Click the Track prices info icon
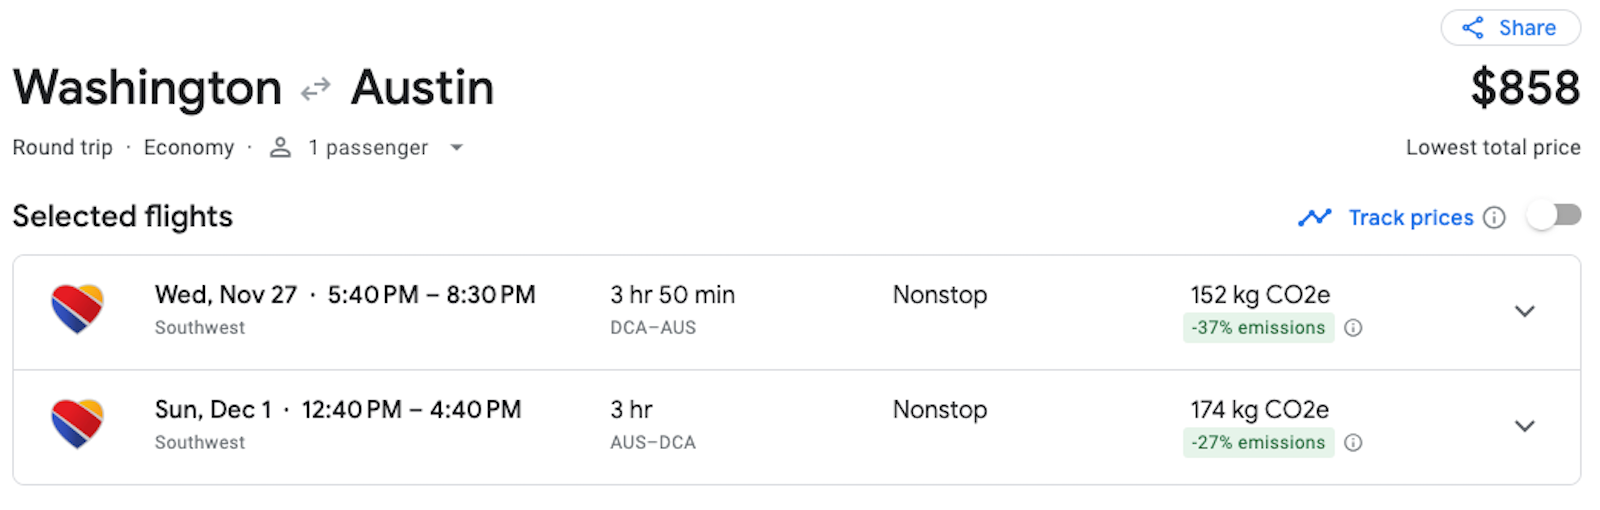 [x=1494, y=218]
